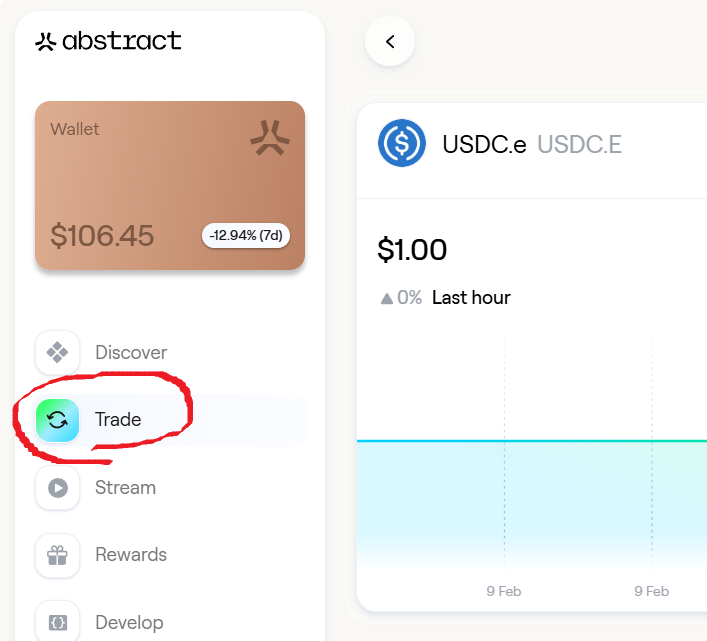
Task: Click the price chart line
Action: coord(532,440)
